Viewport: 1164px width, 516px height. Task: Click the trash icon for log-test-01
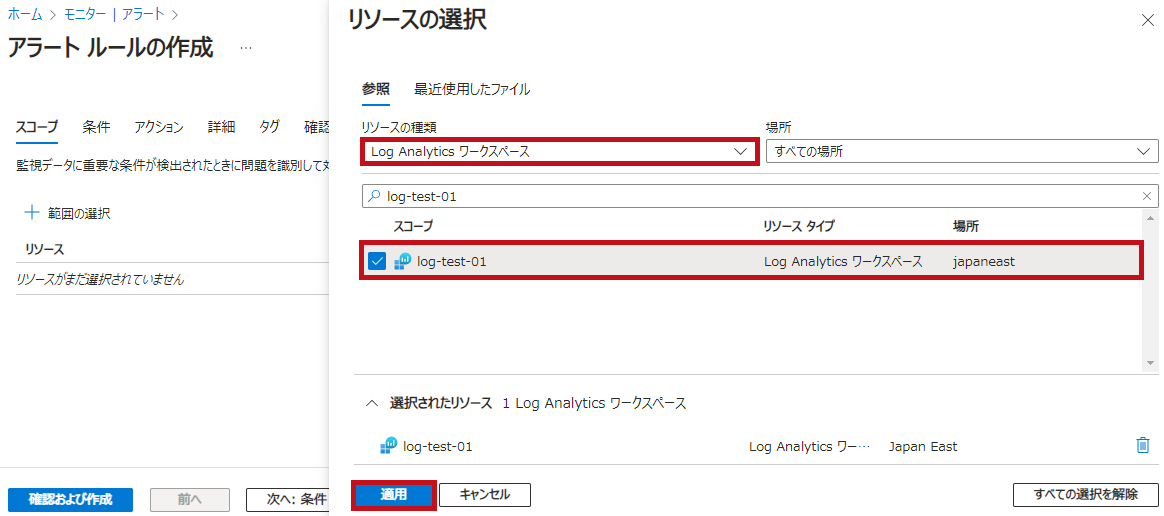(x=1142, y=445)
